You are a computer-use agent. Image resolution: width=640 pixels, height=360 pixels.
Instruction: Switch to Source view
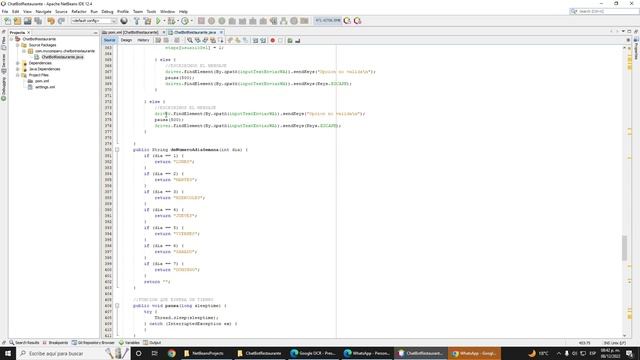point(109,40)
